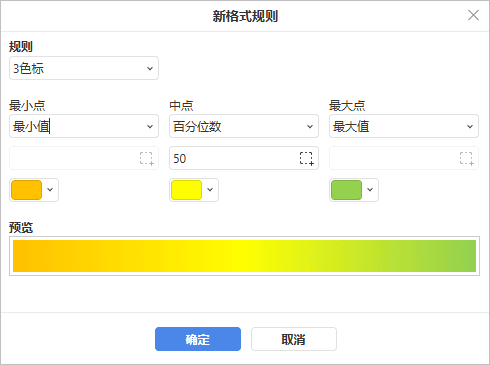The image size is (490, 365).
Task: Focus the empty 最小点 value field
Action: (x=84, y=158)
